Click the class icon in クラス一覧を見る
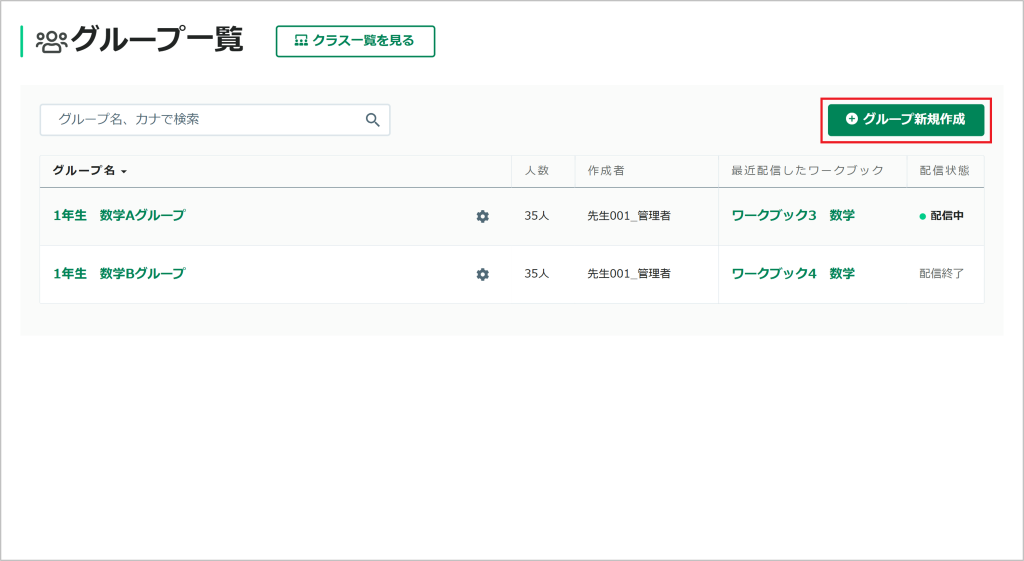Image resolution: width=1024 pixels, height=561 pixels. click(300, 40)
